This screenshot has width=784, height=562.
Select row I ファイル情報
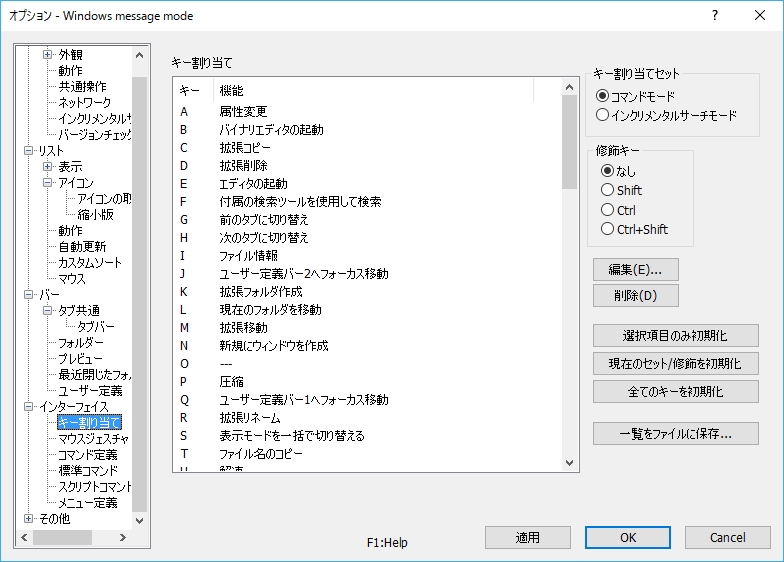368,256
